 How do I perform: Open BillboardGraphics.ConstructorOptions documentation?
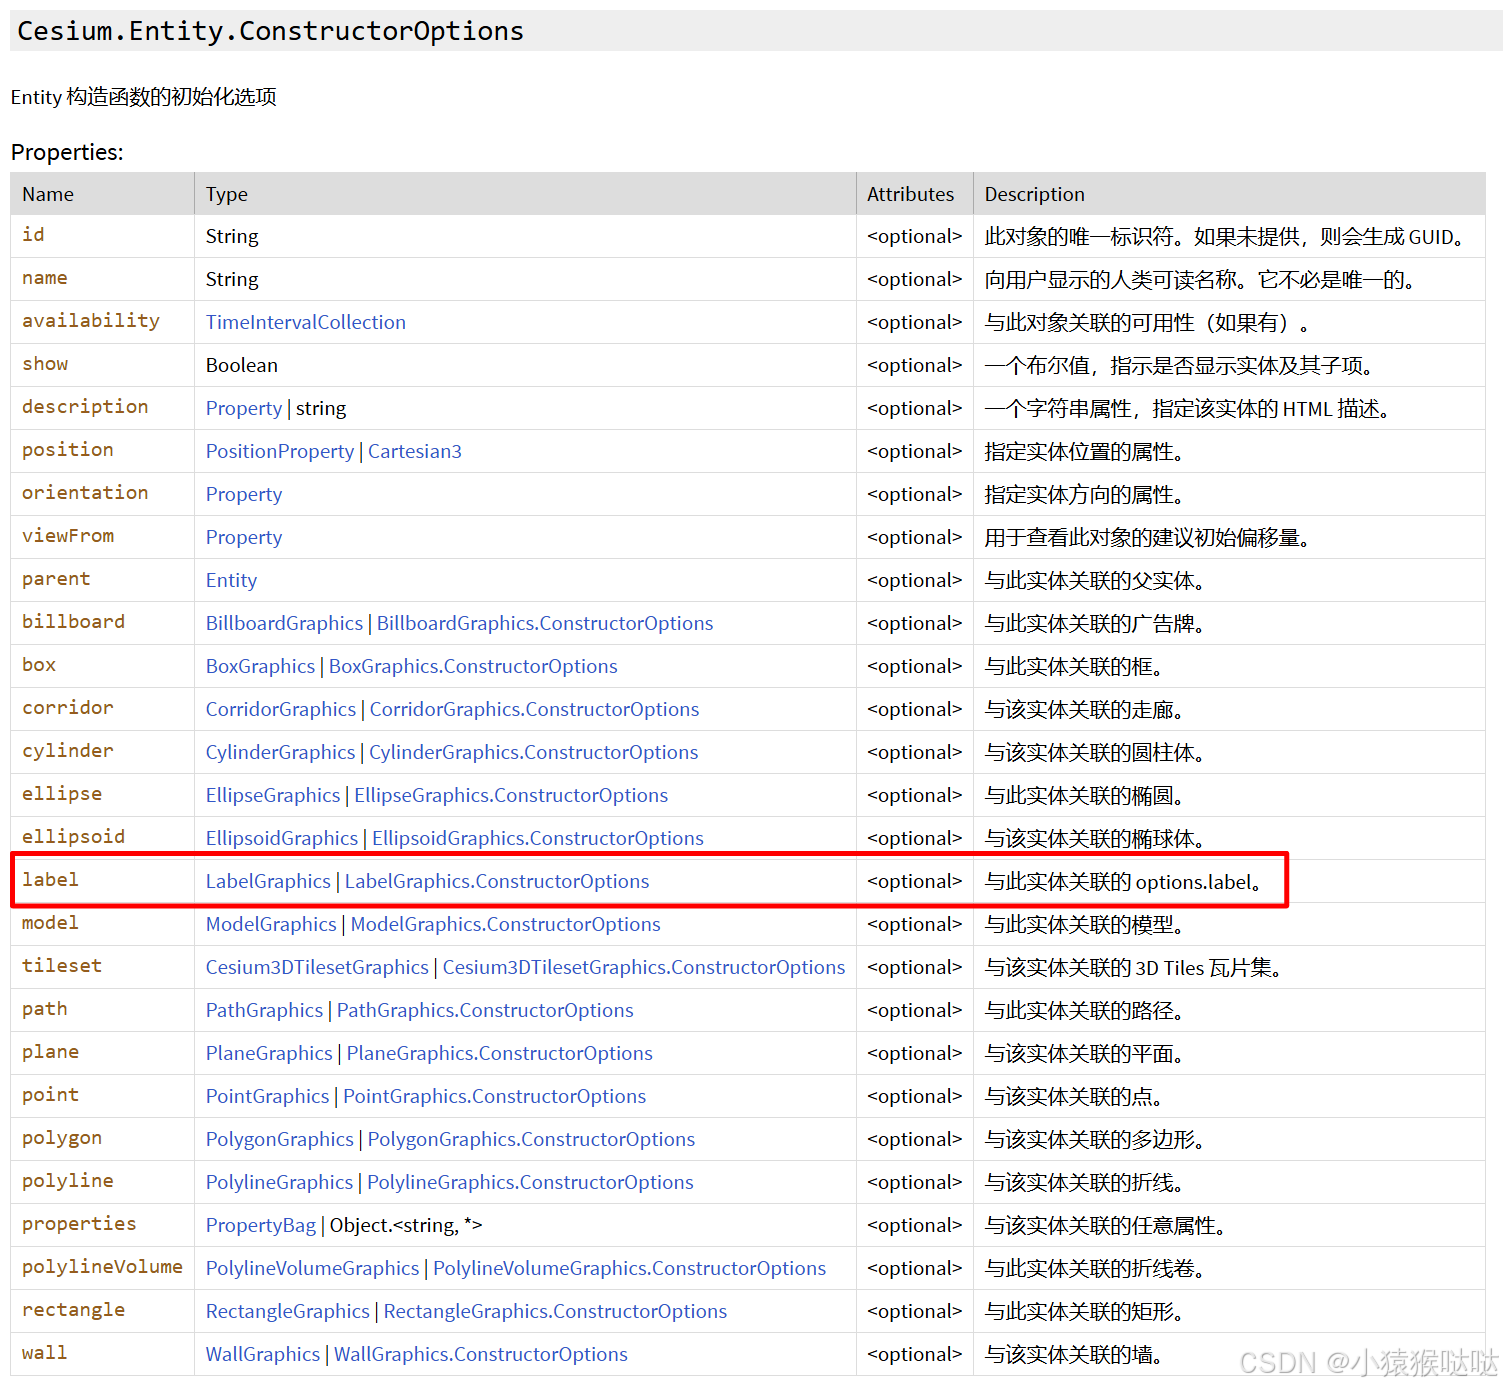coord(544,623)
